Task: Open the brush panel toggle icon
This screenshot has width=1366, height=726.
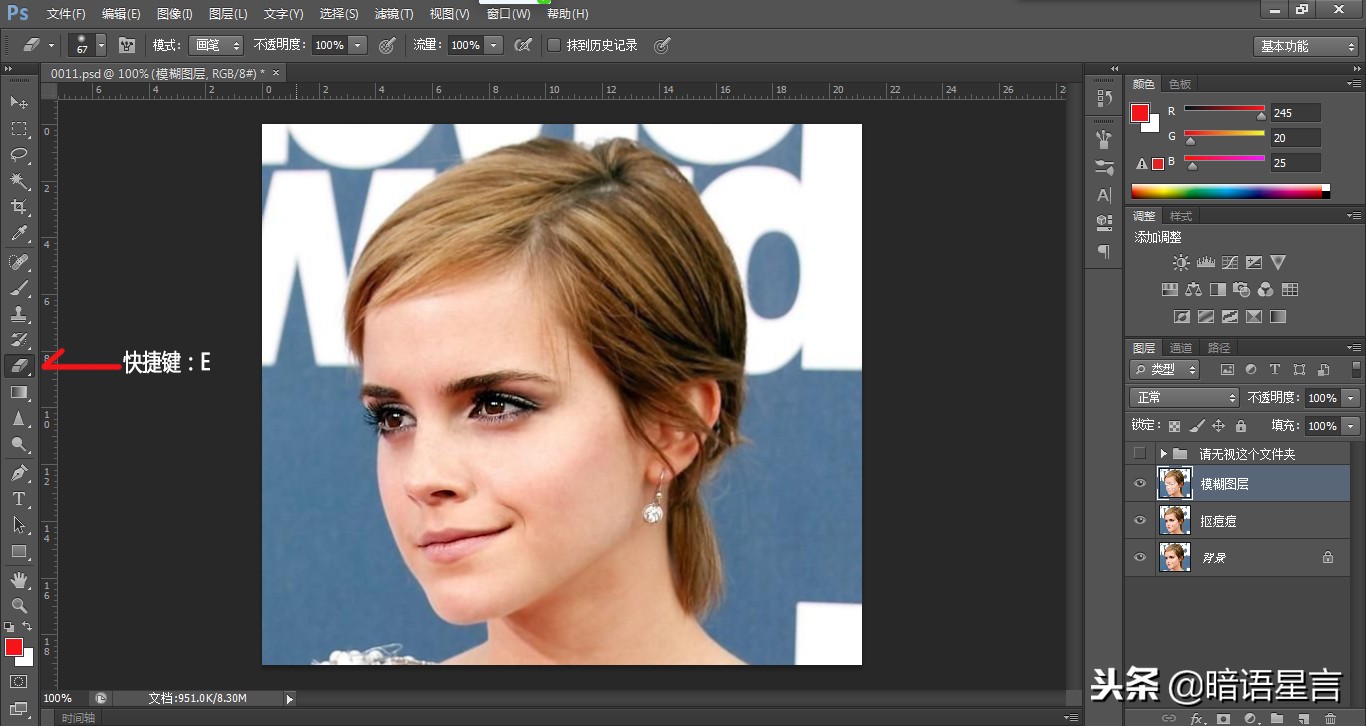Action: coord(127,45)
